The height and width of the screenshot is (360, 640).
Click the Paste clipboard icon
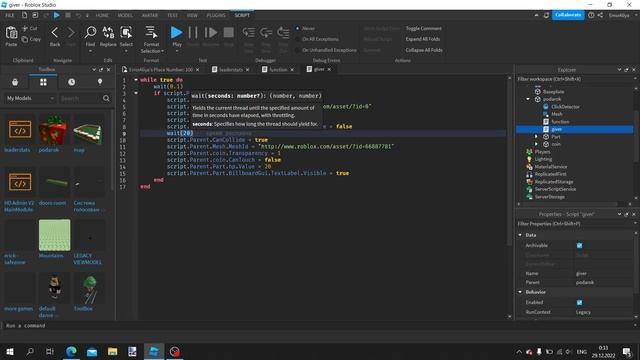coord(11,33)
